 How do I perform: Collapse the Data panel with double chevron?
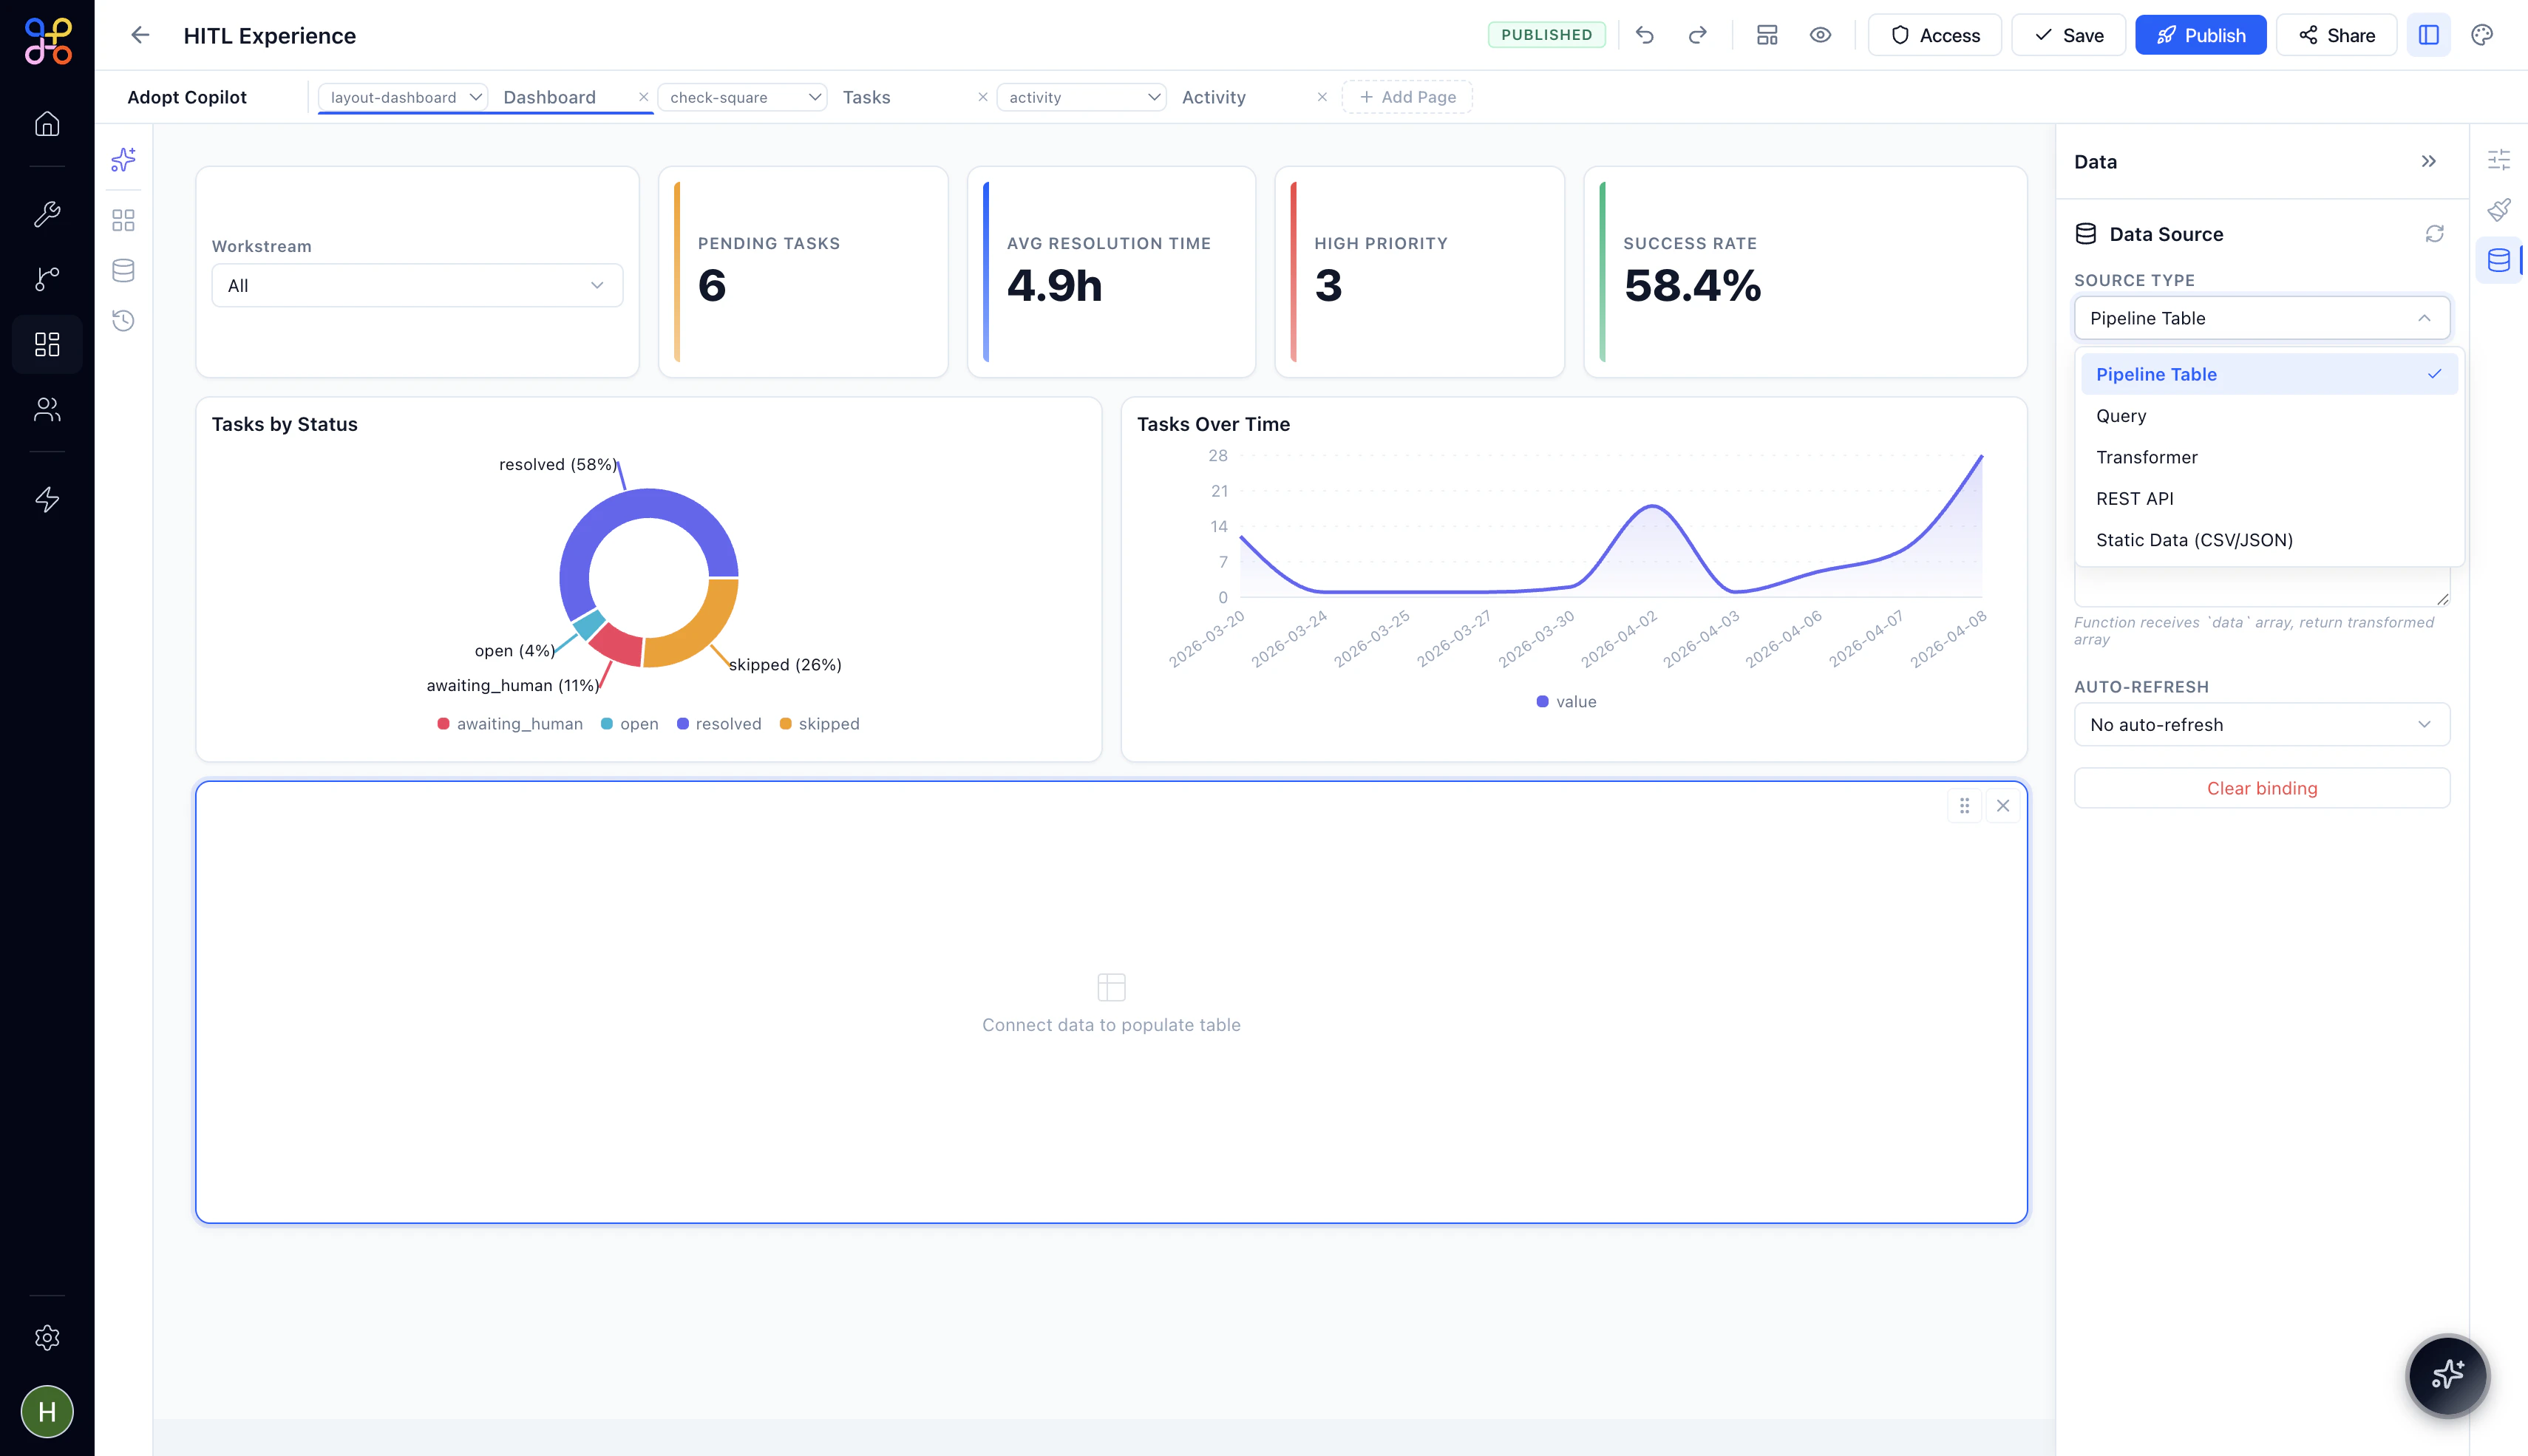2428,162
